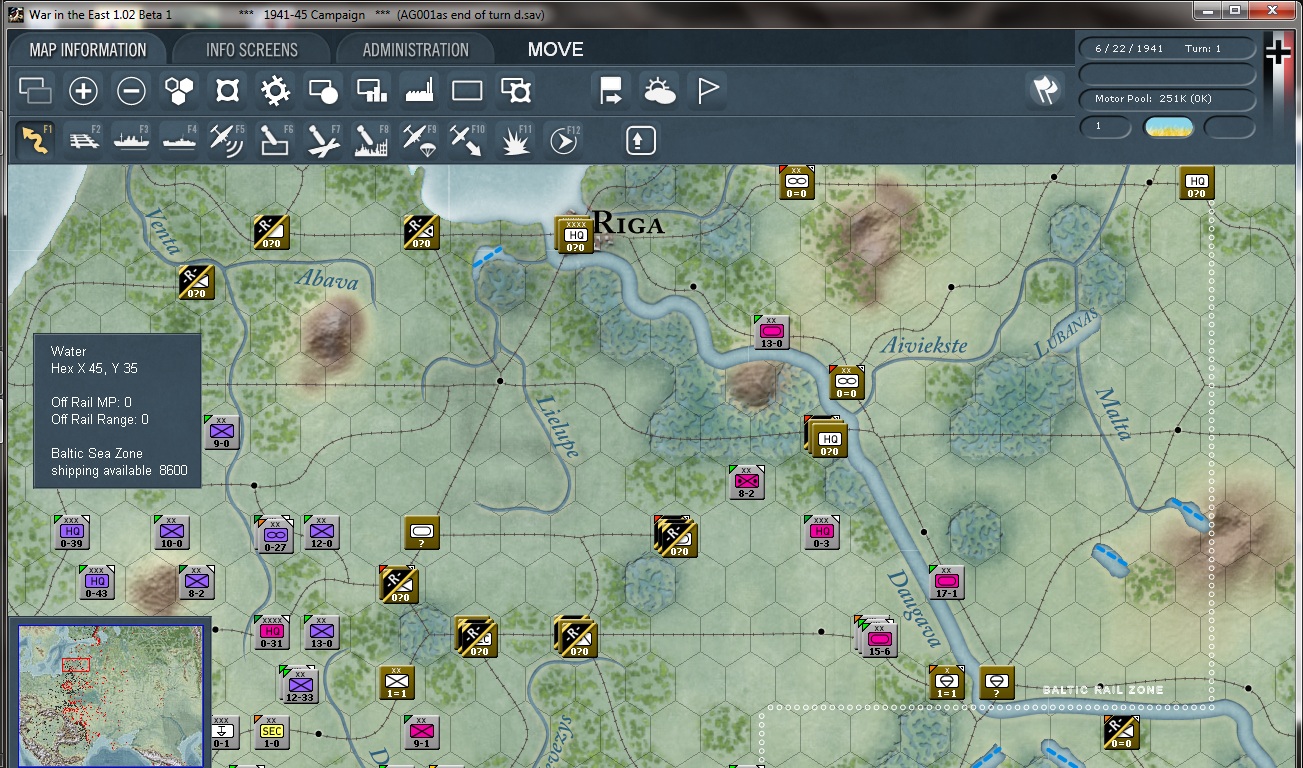
Task: Toggle the rectangle-with-target overlay icon
Action: [x=516, y=91]
